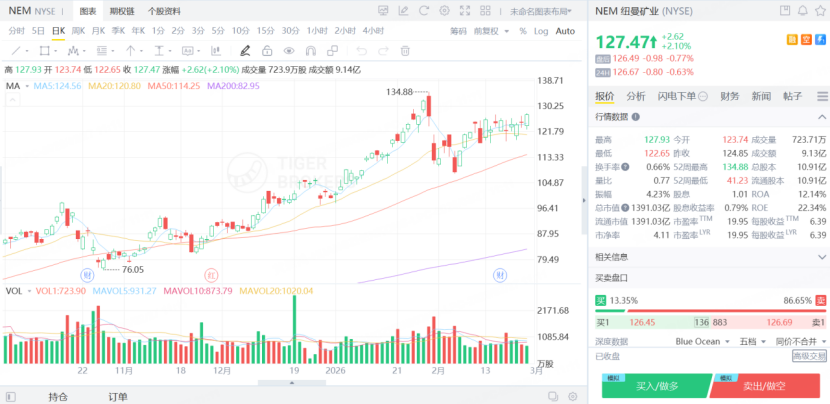Select 周K timeframe

(78, 31)
